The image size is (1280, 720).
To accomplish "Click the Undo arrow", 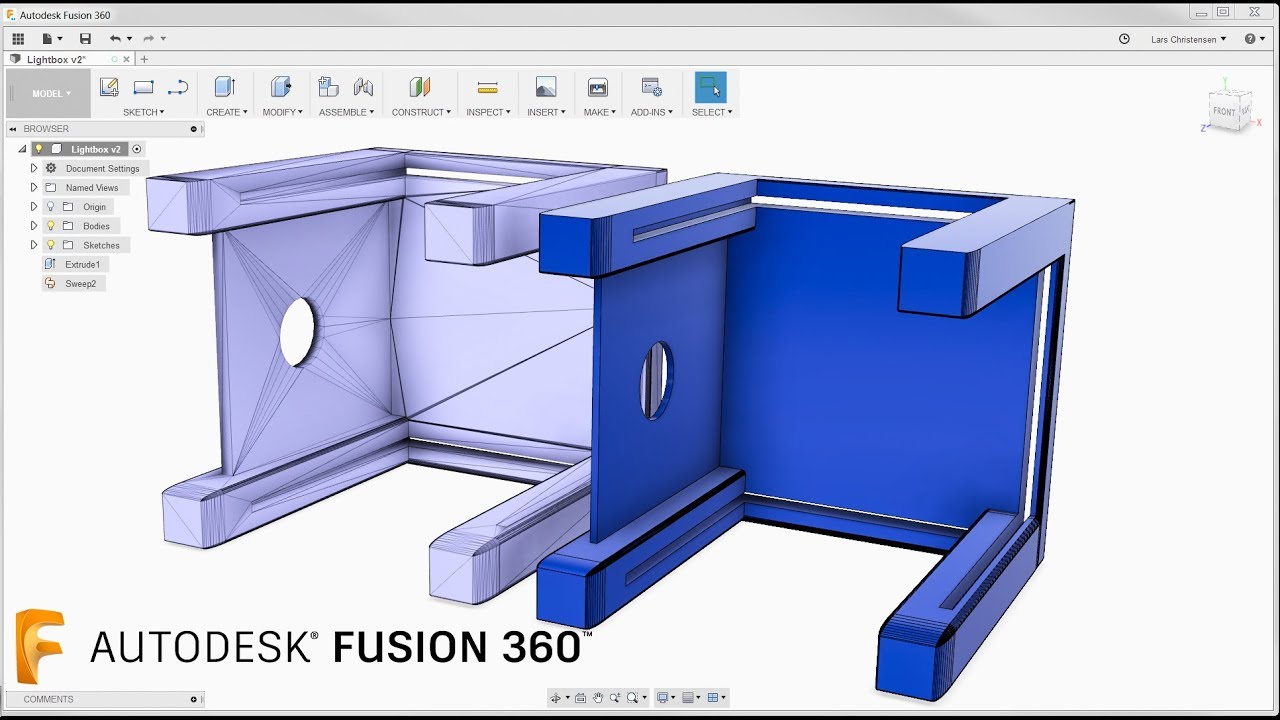I will 115,39.
